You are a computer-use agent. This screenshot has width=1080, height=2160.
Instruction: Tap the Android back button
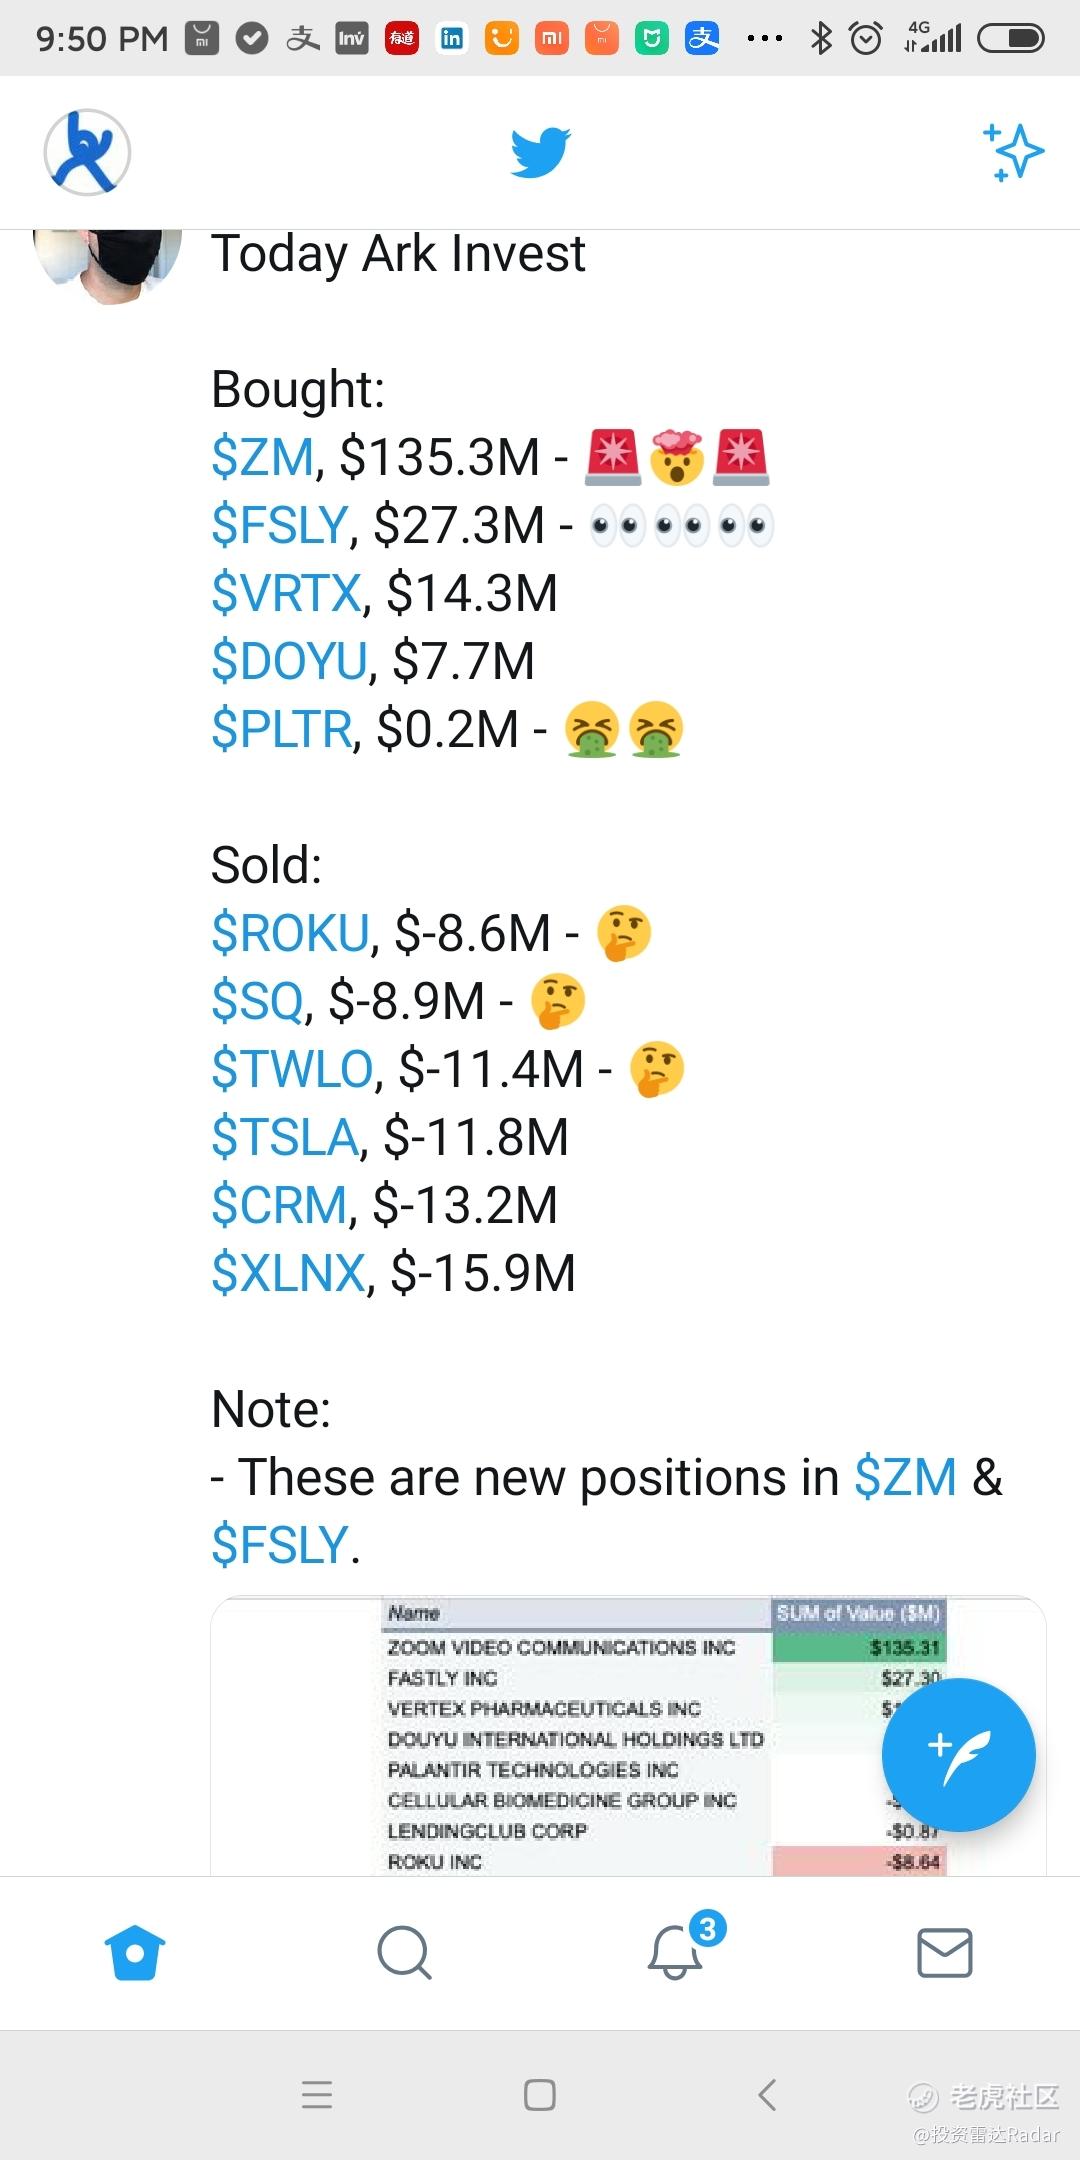click(x=767, y=2094)
